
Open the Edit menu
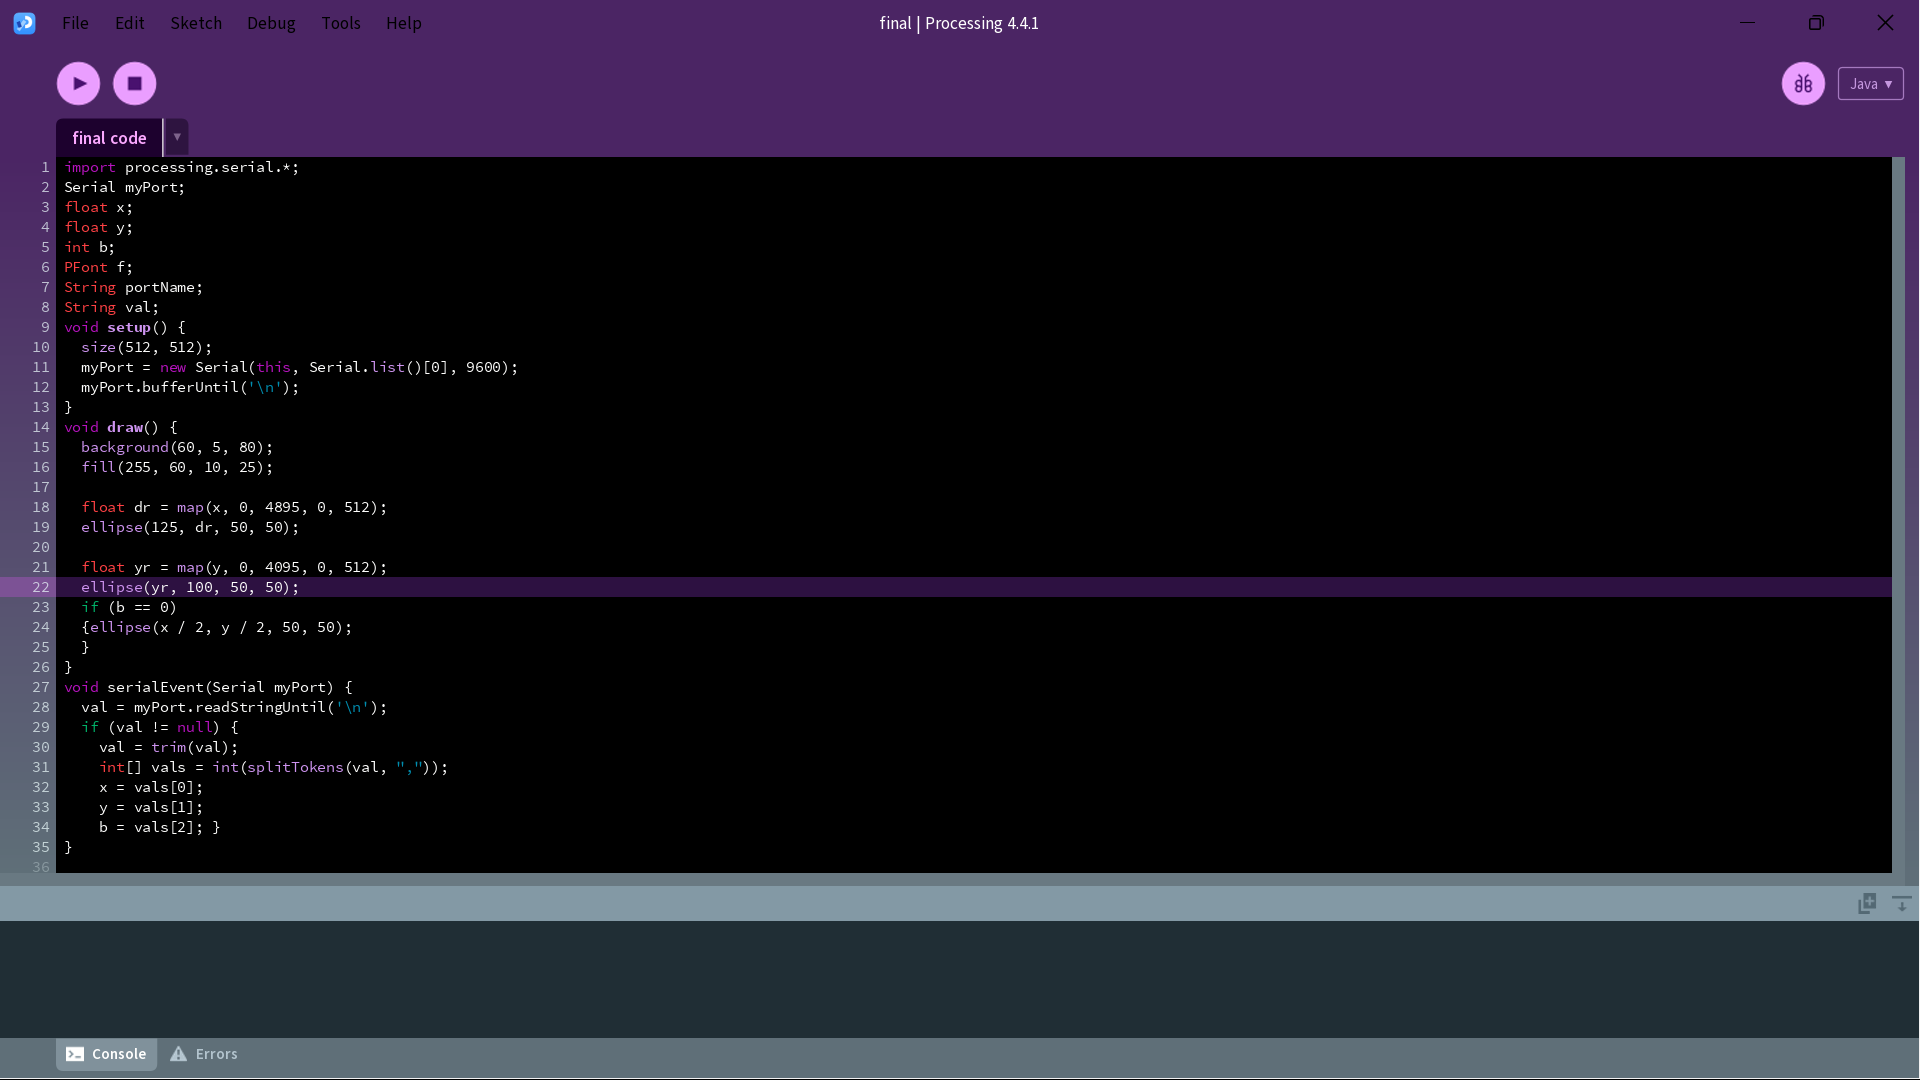(x=129, y=23)
